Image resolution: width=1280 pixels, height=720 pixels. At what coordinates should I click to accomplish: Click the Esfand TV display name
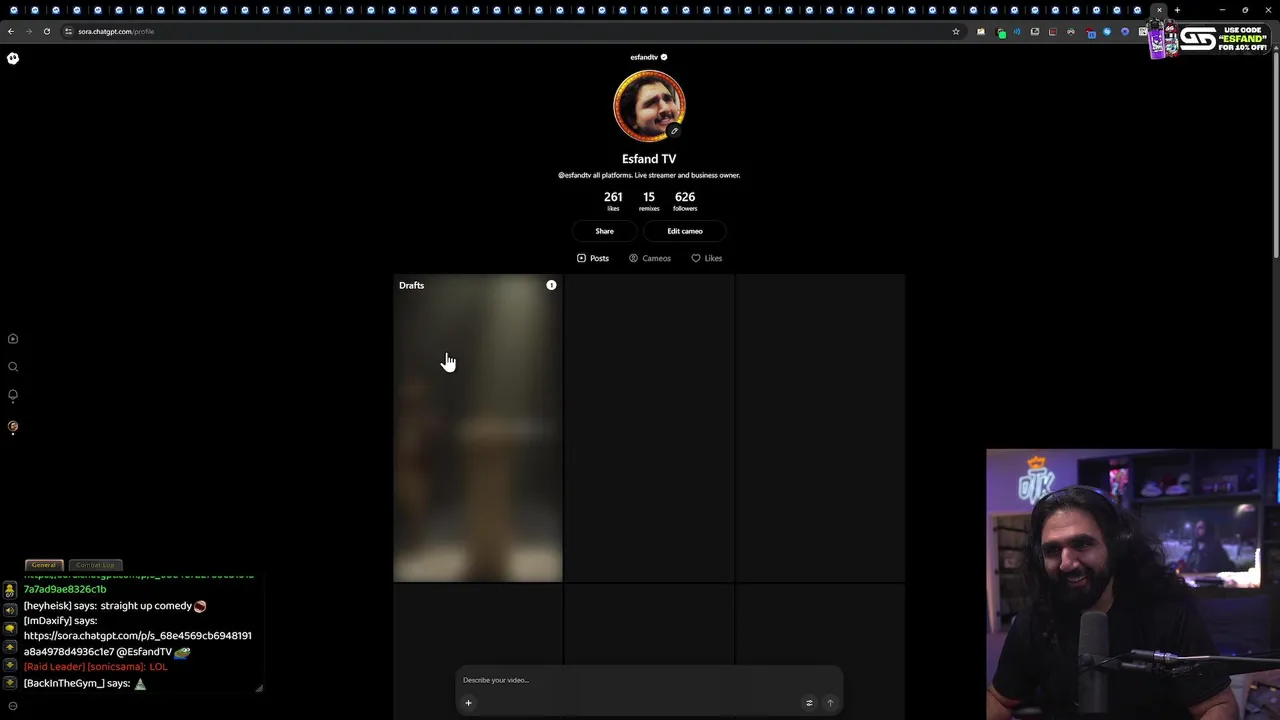pos(649,159)
